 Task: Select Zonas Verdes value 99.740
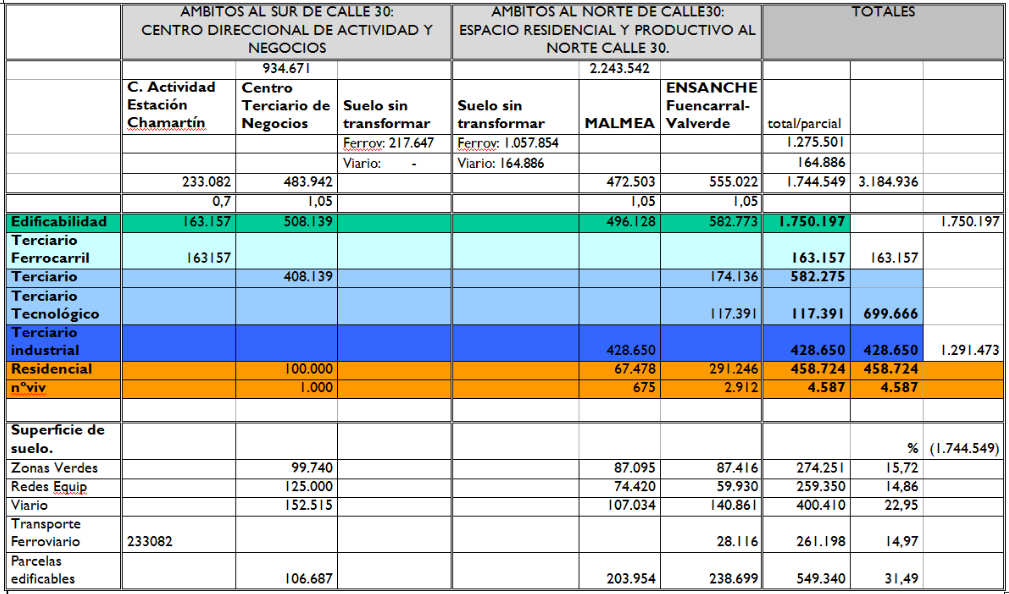[x=311, y=468]
